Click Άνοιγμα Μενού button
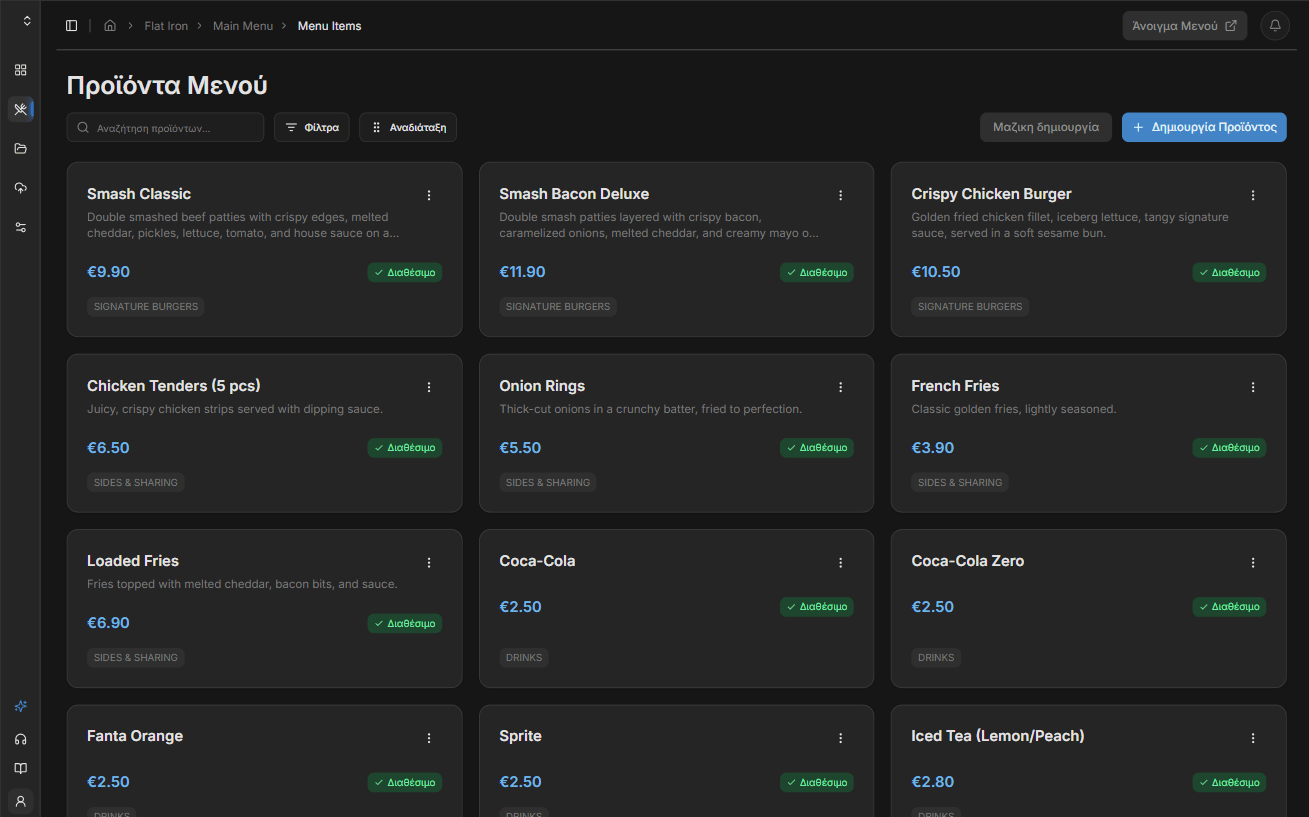 pyautogui.click(x=1184, y=26)
